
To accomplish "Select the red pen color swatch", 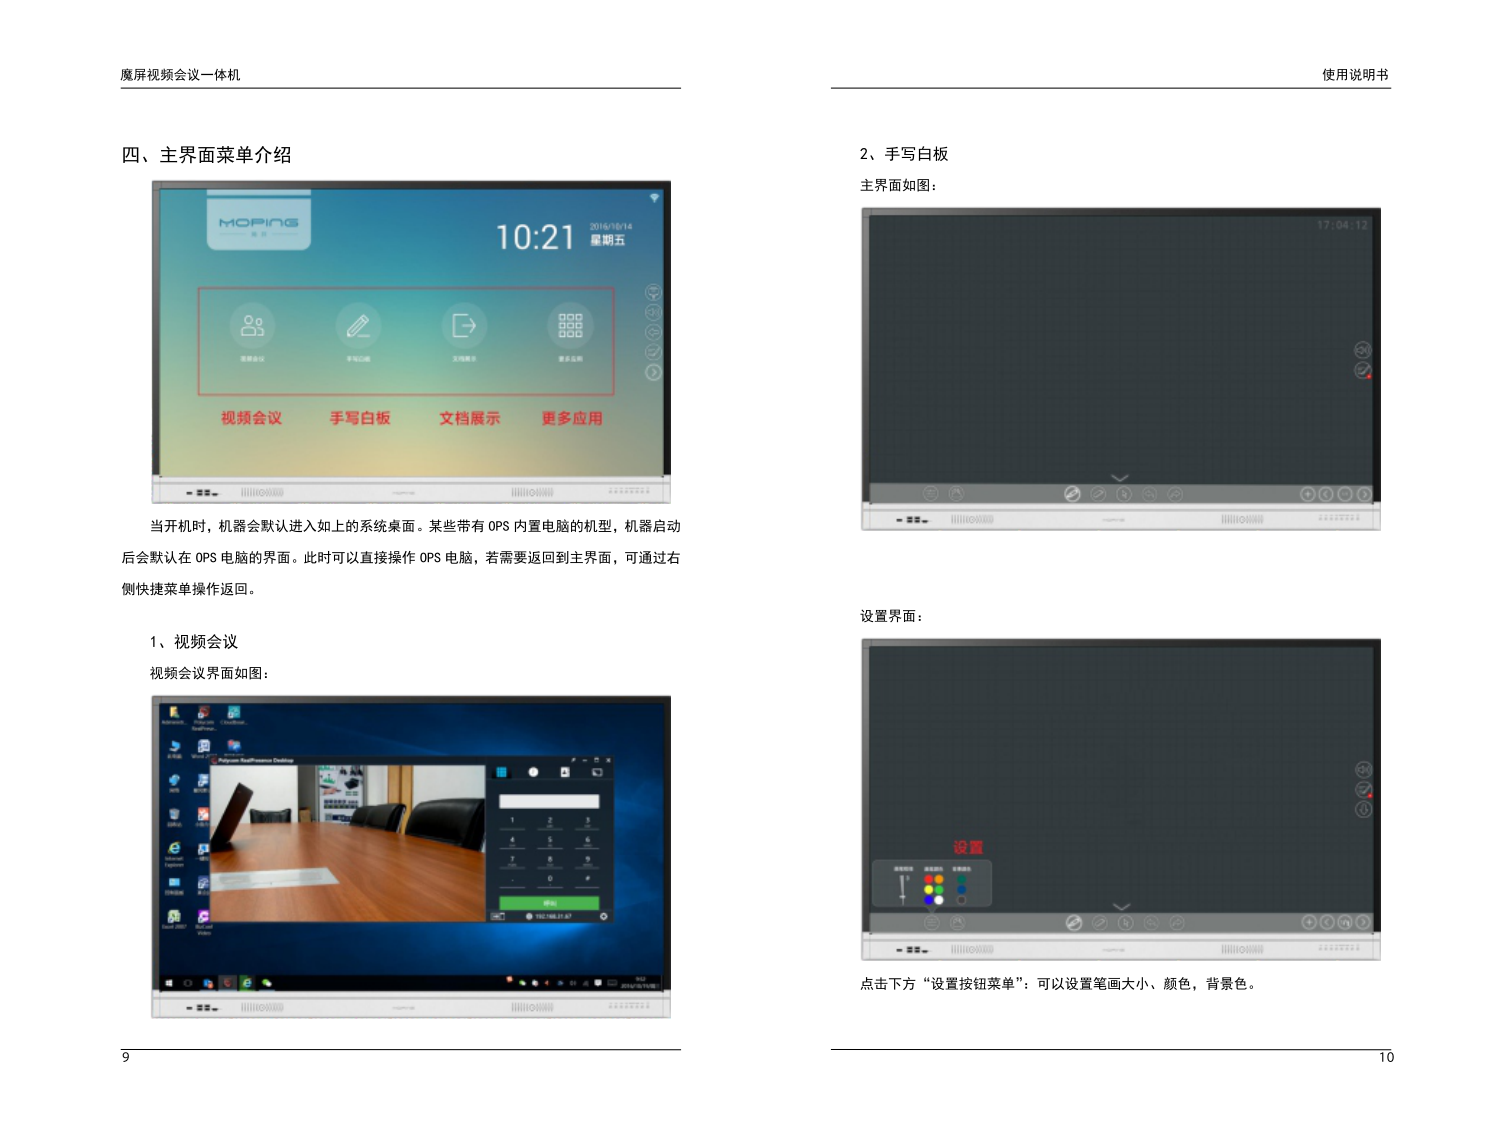I will (x=929, y=880).
